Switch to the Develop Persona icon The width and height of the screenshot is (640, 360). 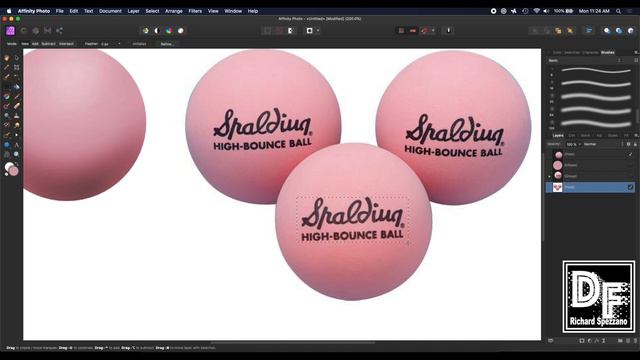tap(36, 31)
